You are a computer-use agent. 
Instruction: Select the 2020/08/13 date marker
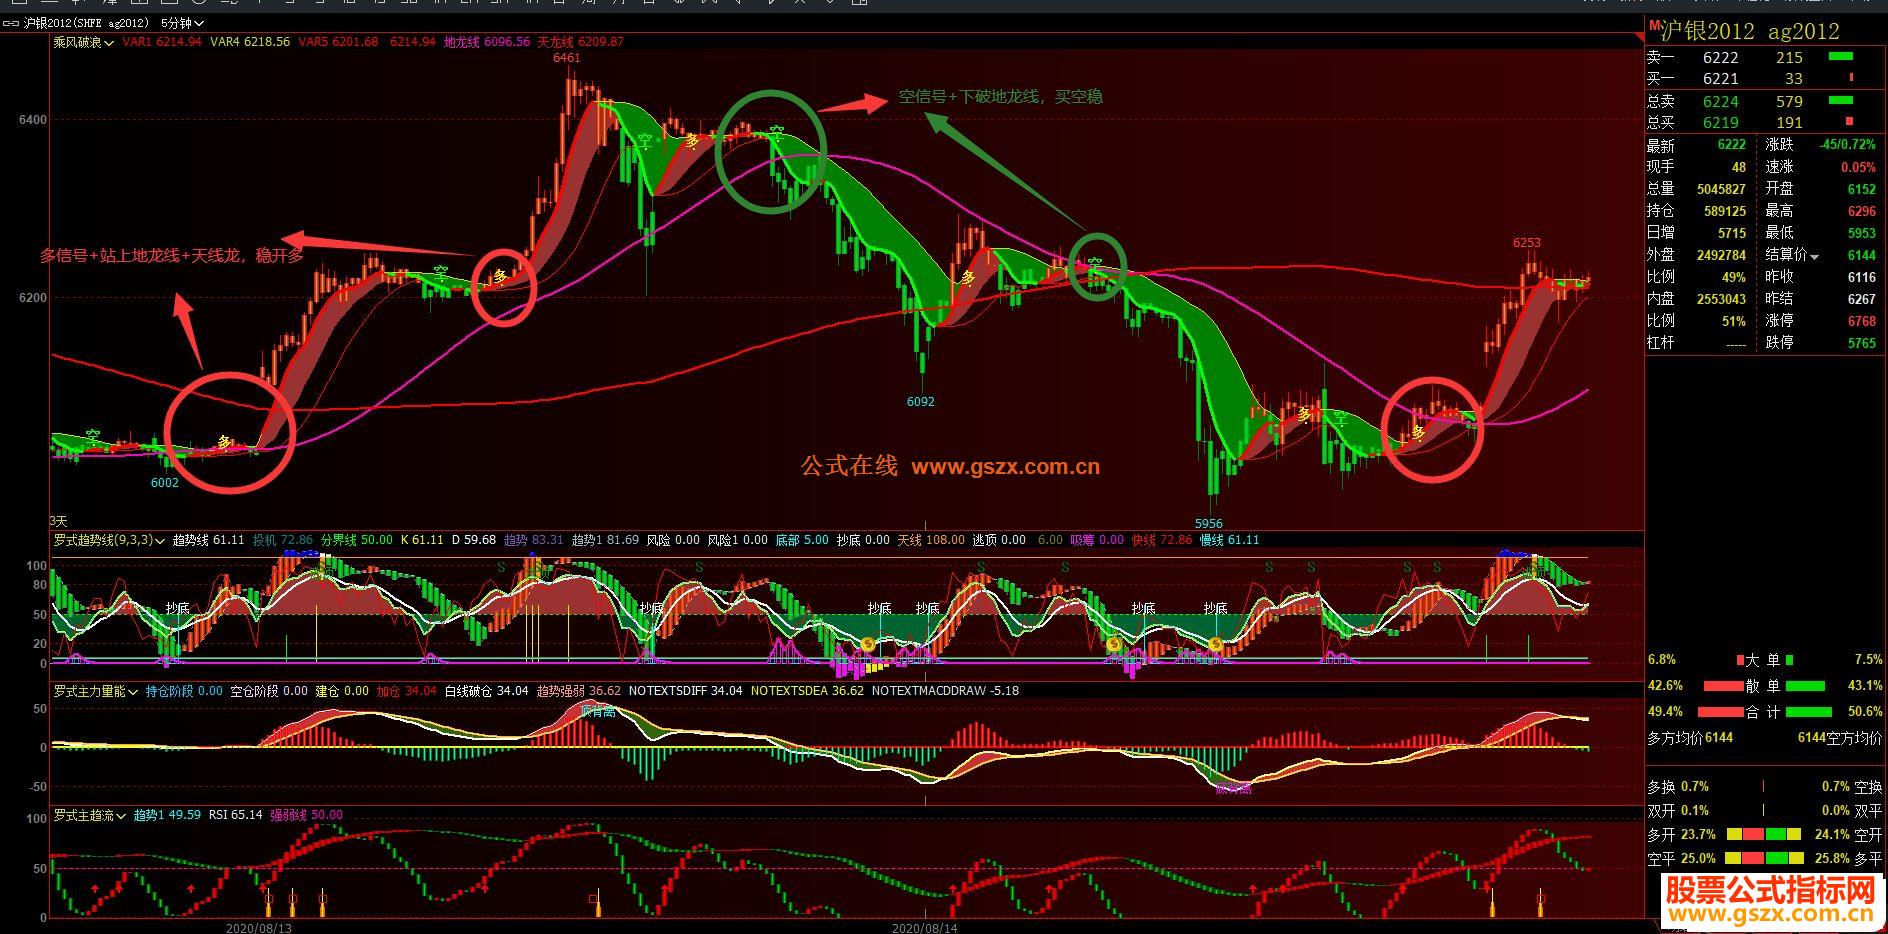click(259, 928)
